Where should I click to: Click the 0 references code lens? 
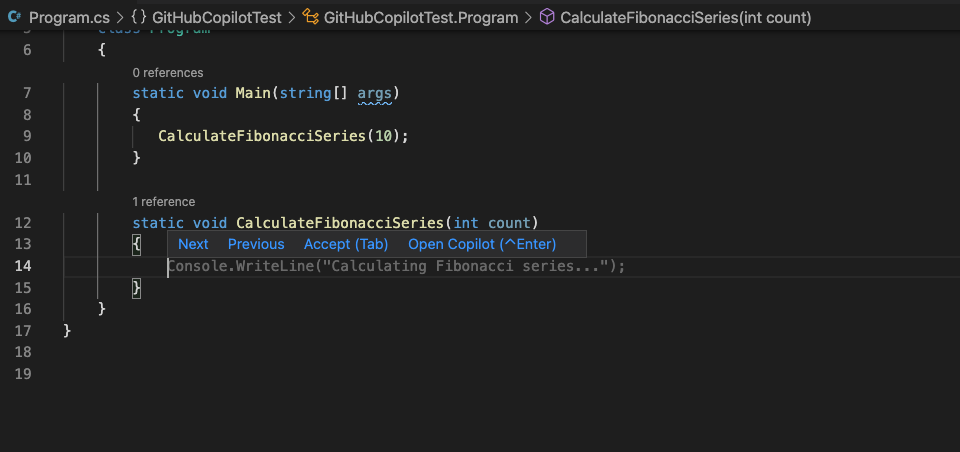(x=168, y=73)
